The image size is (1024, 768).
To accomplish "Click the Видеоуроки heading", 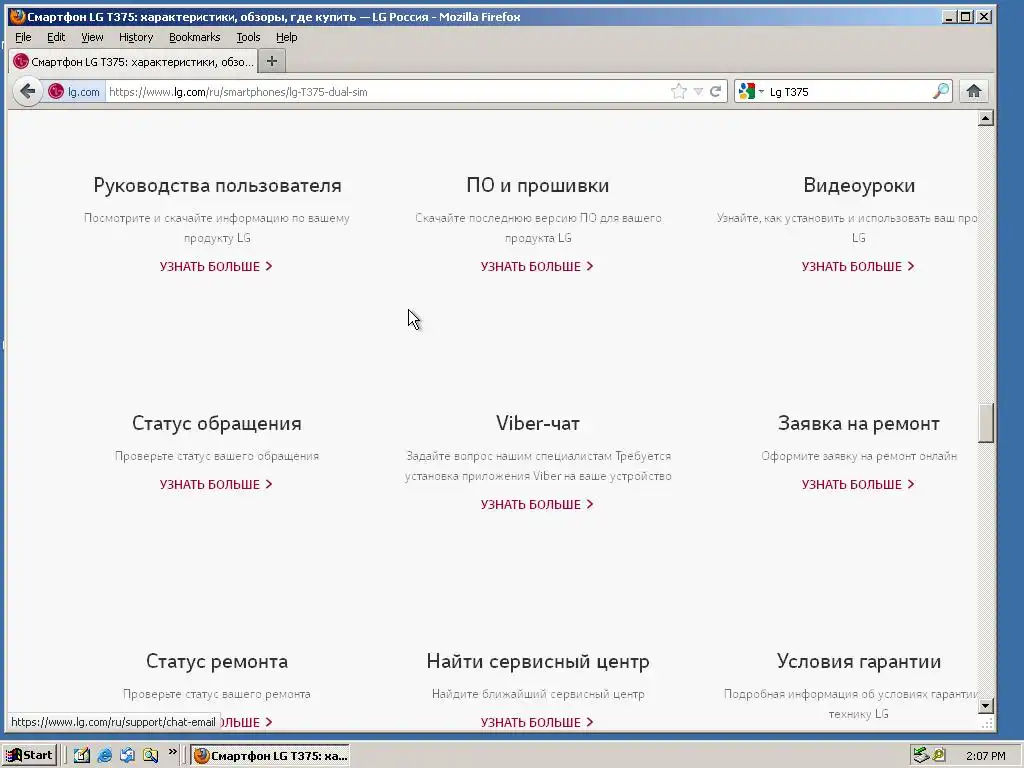I will coord(859,185).
